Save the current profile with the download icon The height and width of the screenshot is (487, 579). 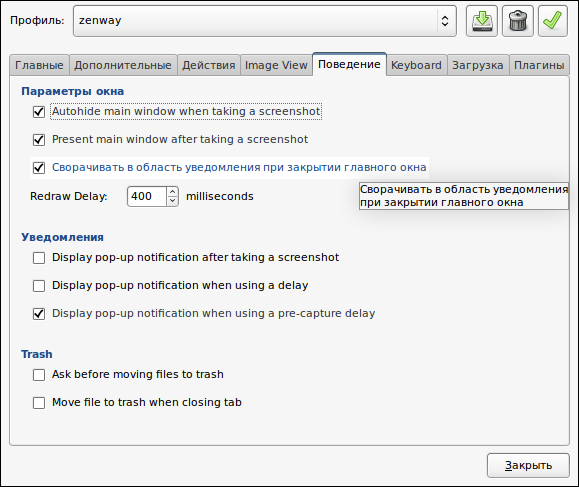(482, 21)
